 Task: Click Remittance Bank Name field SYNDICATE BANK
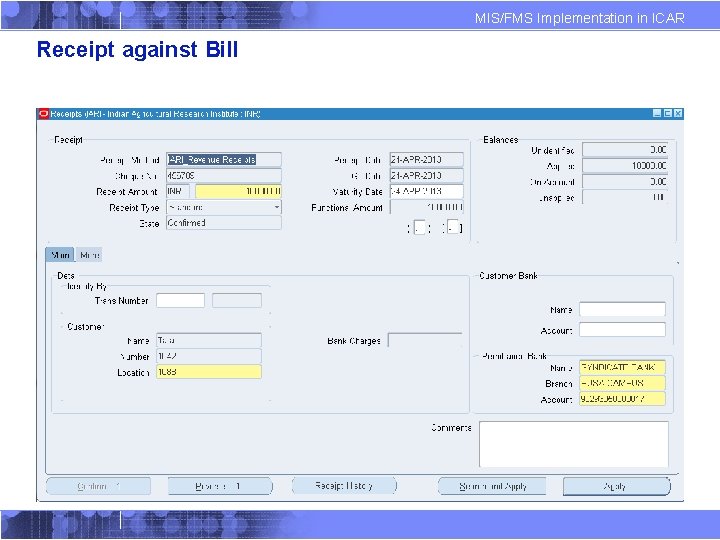(x=622, y=367)
